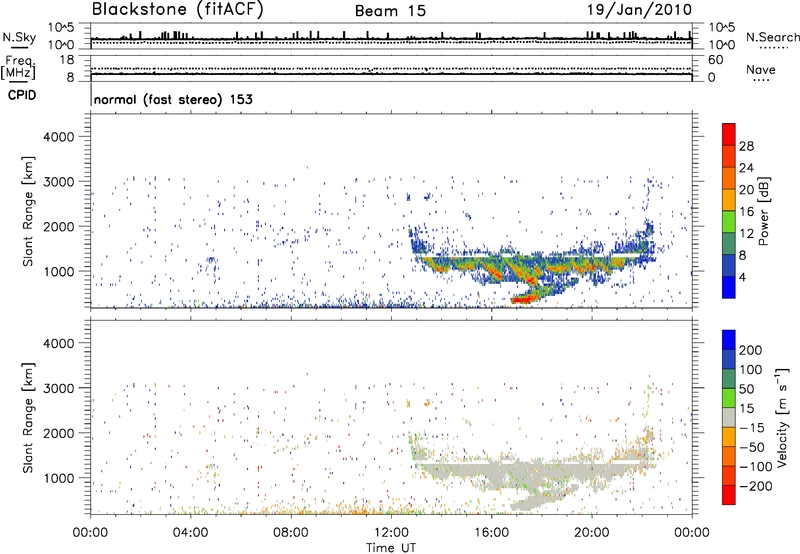Click the gray segment of Velocity color bar
Viewport: 800px width, 554px height.
click(x=729, y=417)
